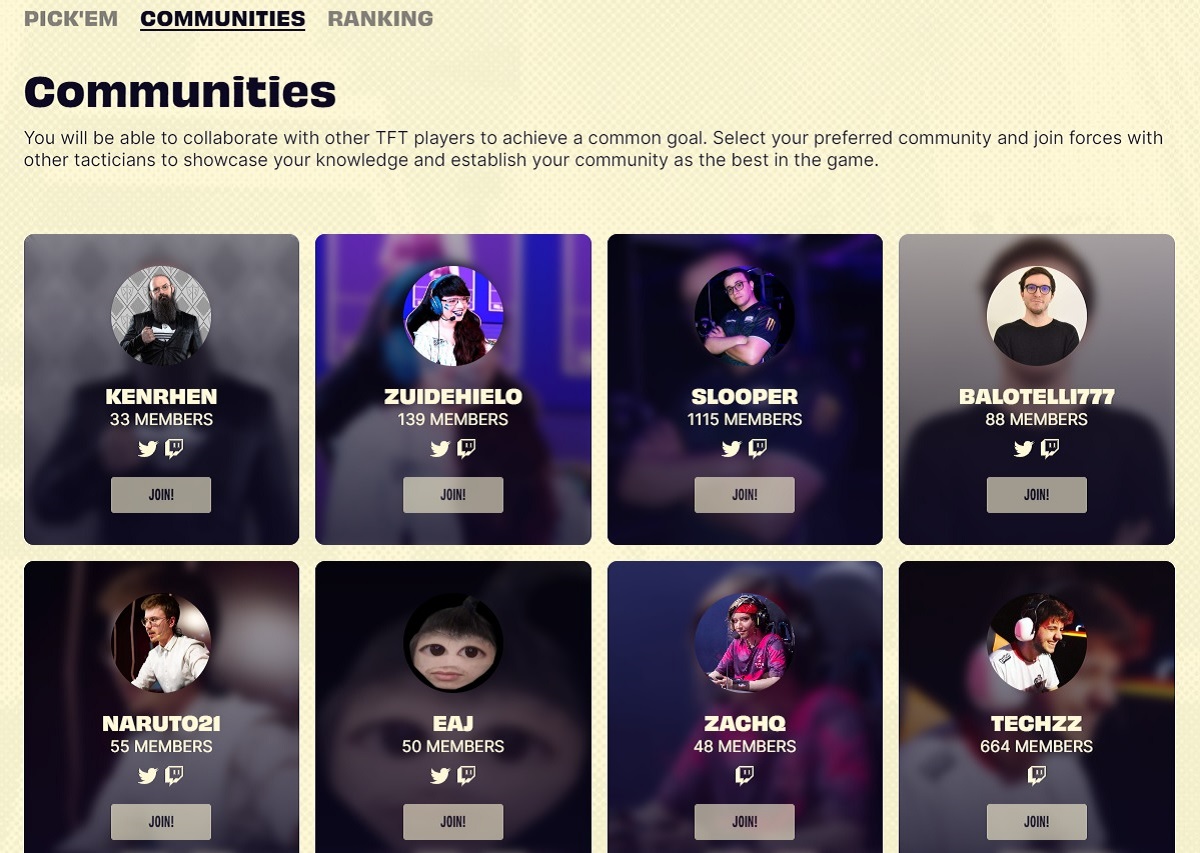Join the Slooper community
The image size is (1200, 853).
coord(745,495)
